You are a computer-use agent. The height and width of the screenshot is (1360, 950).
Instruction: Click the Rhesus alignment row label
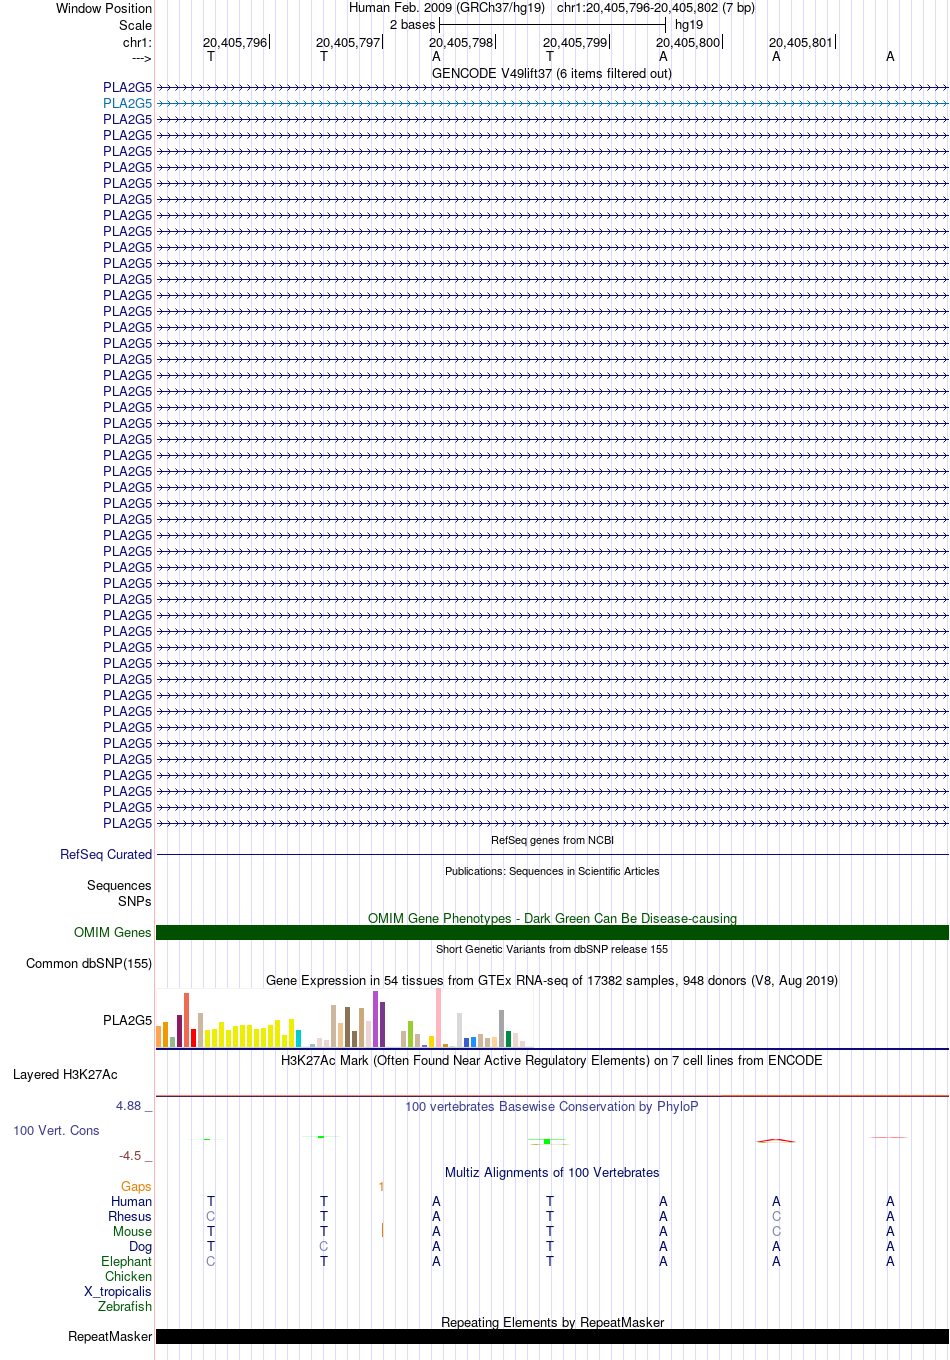pos(130,1217)
